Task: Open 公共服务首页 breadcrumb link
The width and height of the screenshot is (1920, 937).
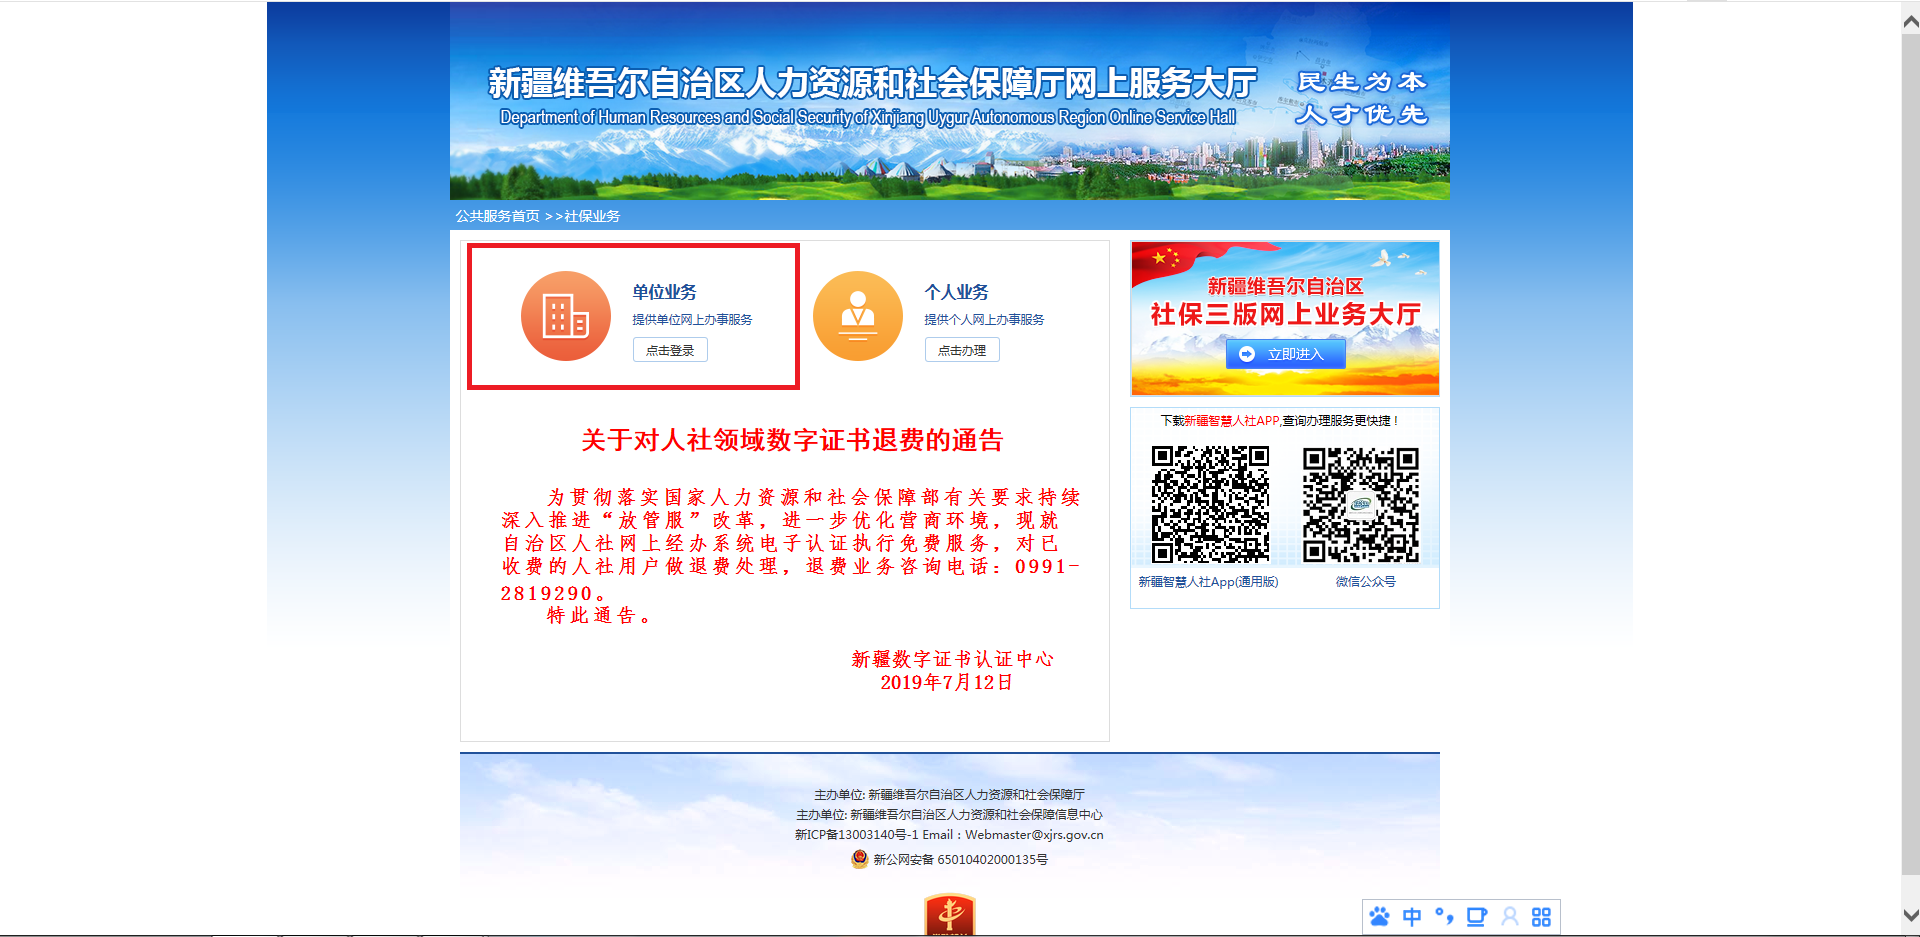Action: (x=497, y=216)
